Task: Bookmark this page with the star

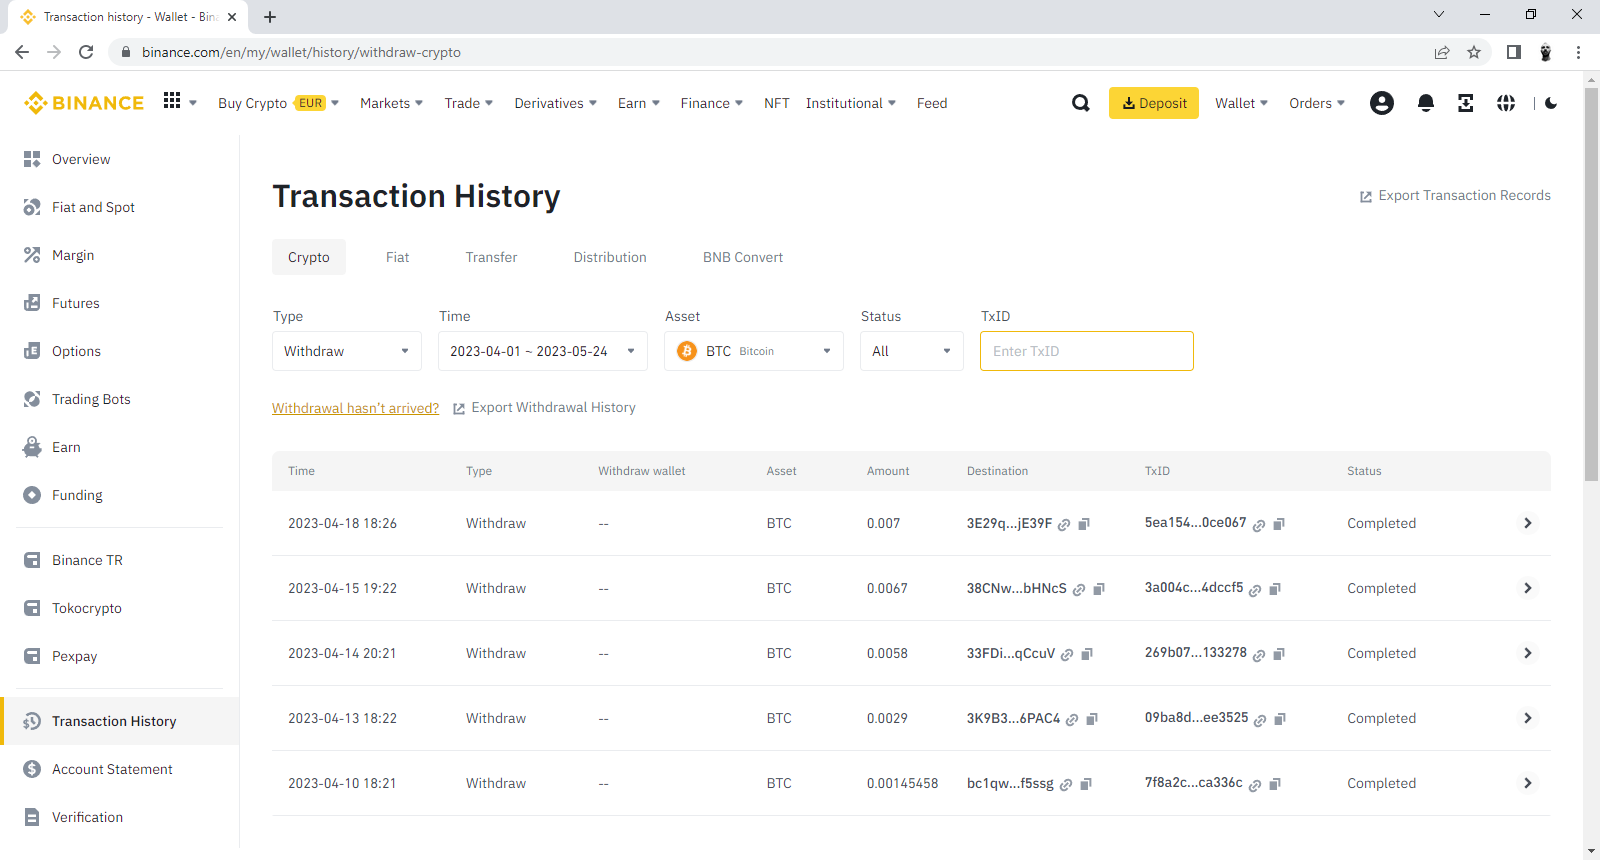Action: [x=1474, y=52]
